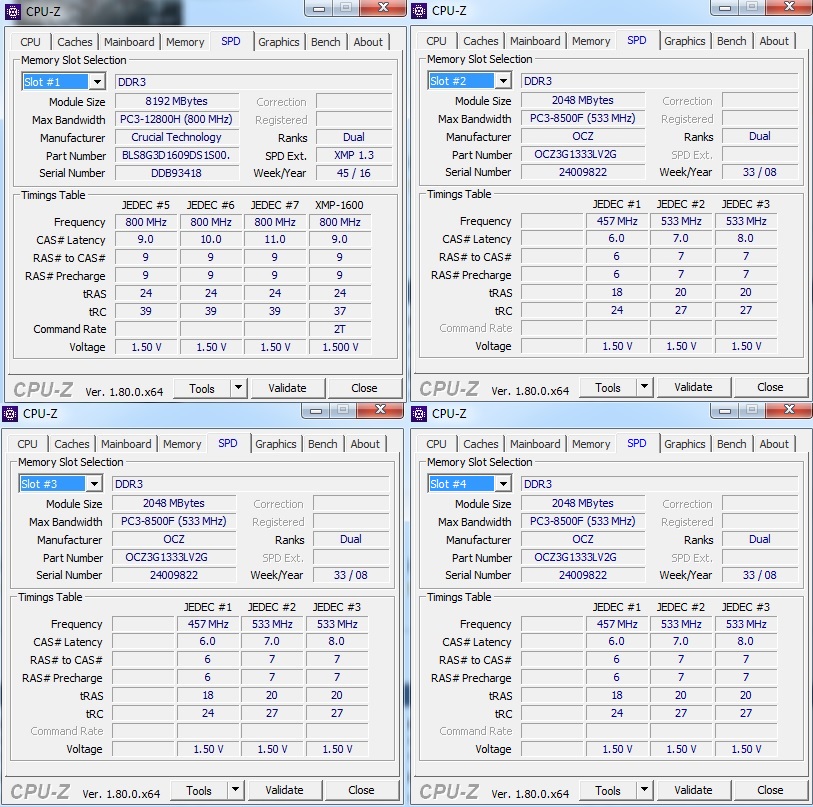Click part number BLS8G3D1609DS1S00 field
The height and width of the screenshot is (807, 813).
coord(177,155)
